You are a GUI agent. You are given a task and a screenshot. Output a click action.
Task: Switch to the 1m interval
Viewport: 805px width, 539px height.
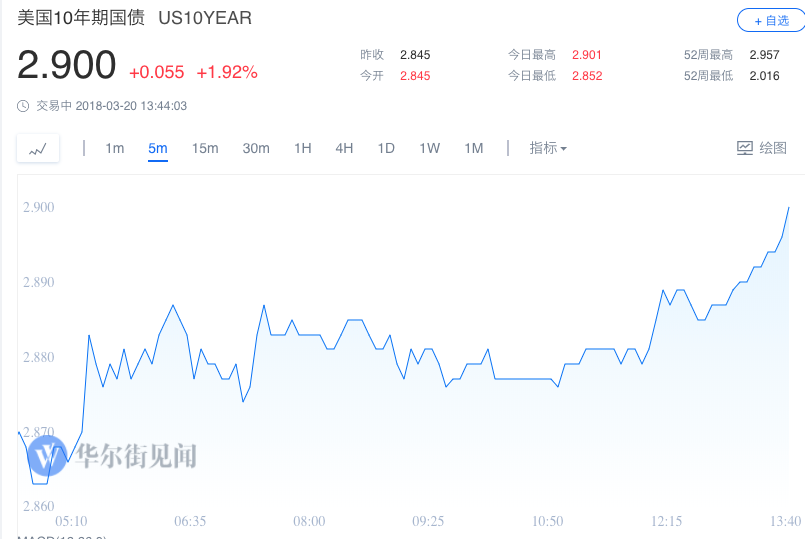tap(115, 148)
